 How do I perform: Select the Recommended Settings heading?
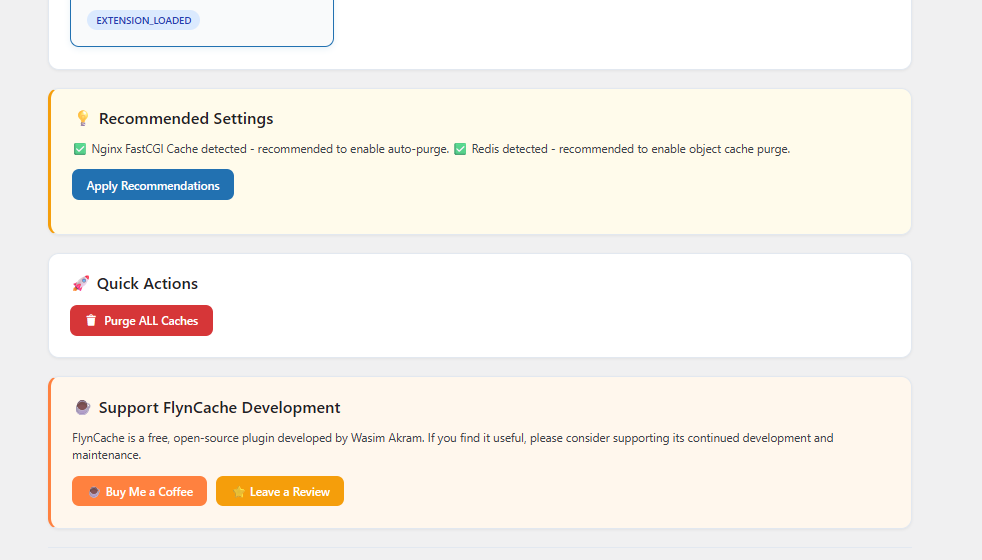186,118
